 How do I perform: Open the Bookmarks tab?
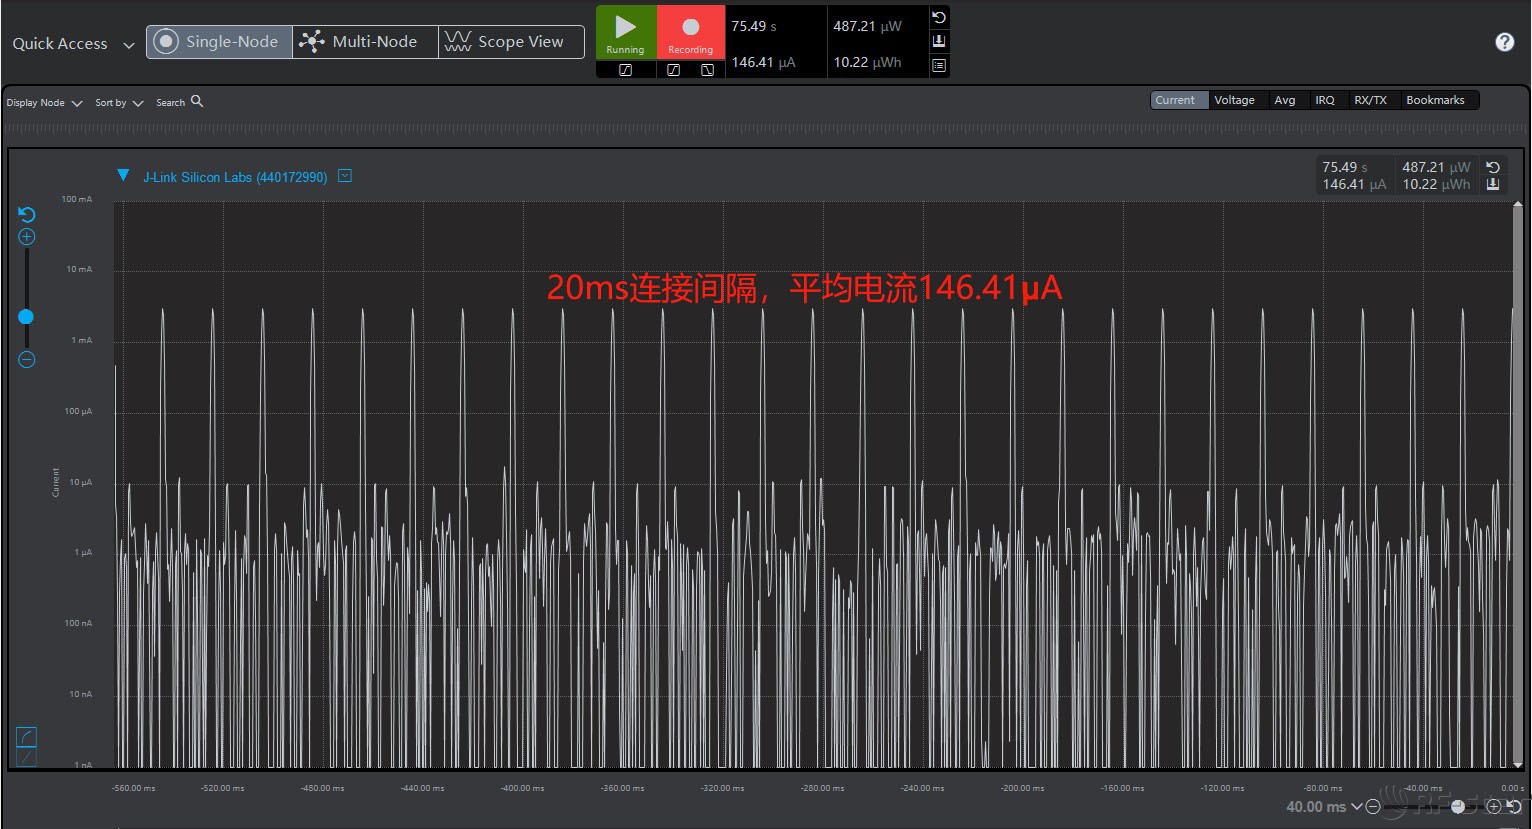1434,100
